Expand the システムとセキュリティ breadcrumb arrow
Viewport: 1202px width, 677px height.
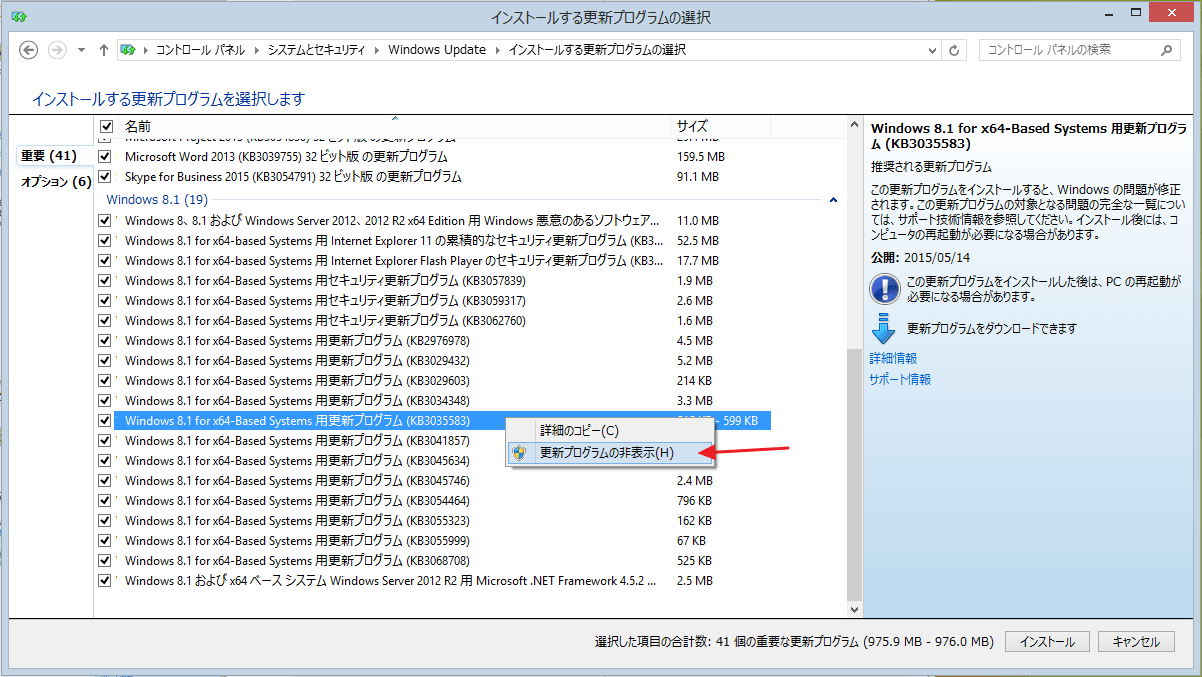pyautogui.click(x=378, y=50)
